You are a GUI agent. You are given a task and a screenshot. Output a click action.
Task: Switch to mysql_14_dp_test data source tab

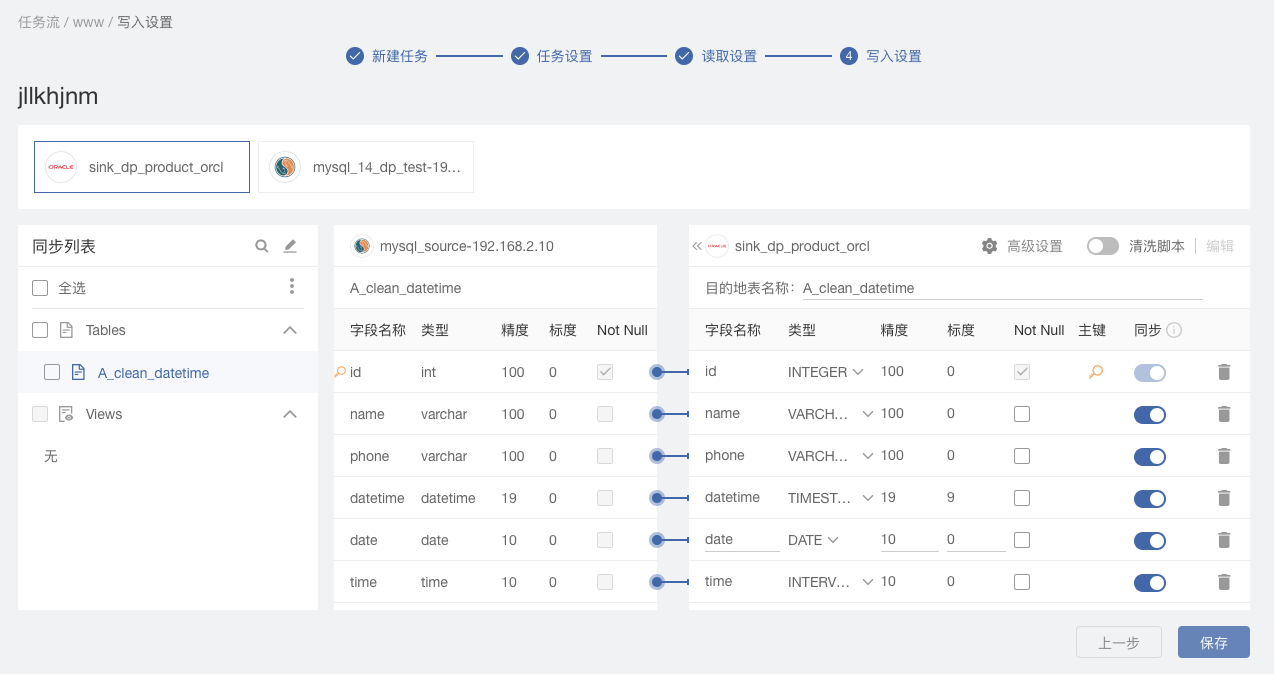[366, 167]
